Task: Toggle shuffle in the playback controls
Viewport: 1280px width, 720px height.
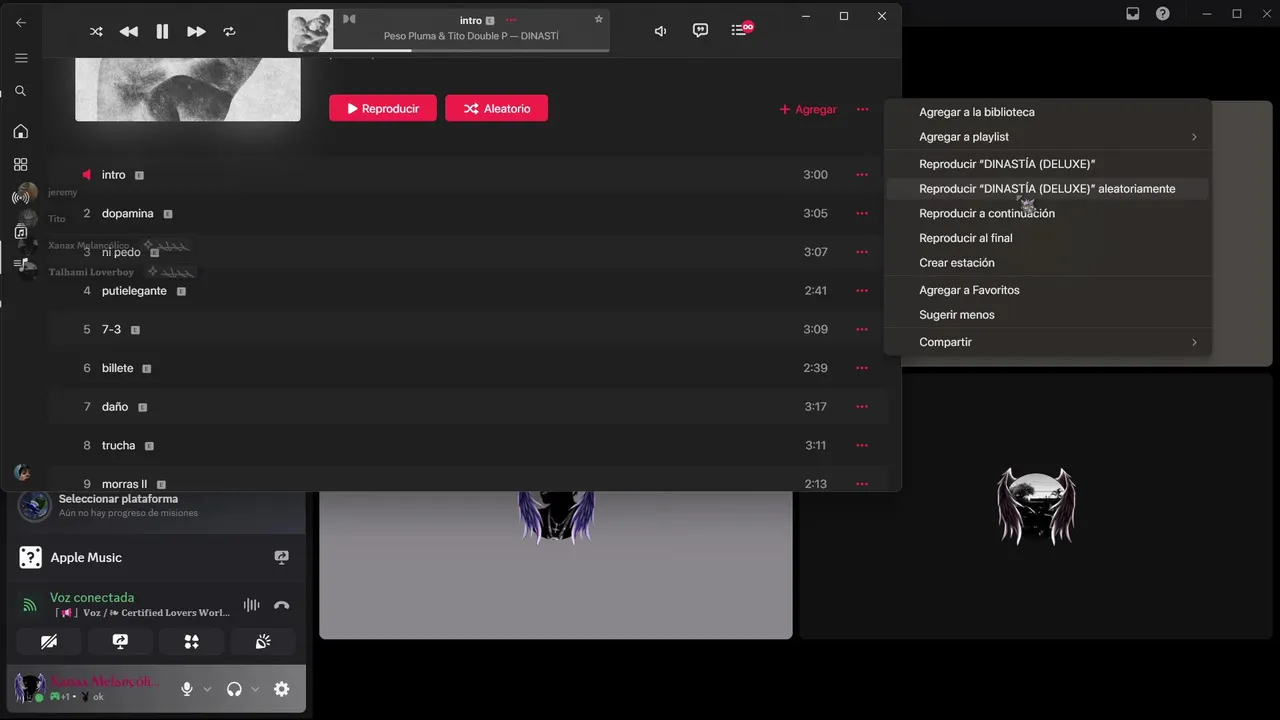Action: click(x=96, y=31)
